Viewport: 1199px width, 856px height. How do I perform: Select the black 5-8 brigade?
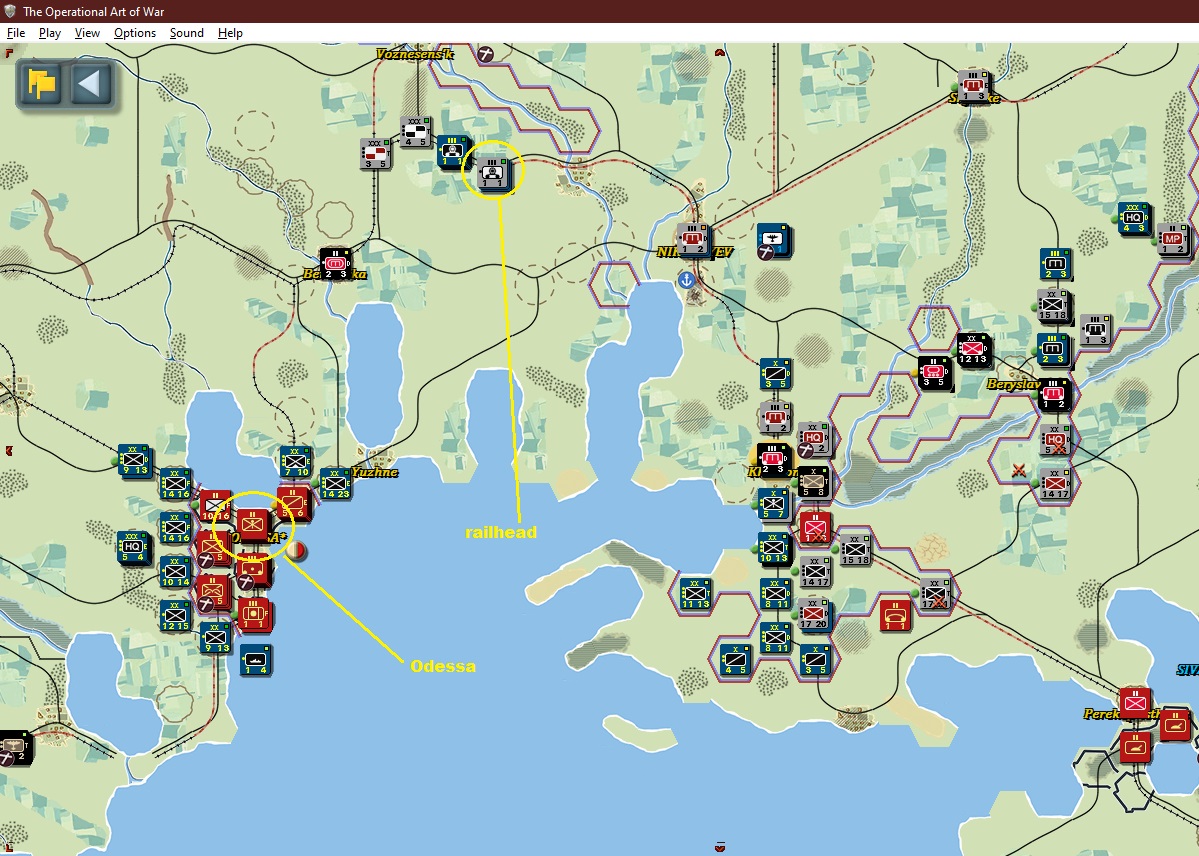coord(814,482)
